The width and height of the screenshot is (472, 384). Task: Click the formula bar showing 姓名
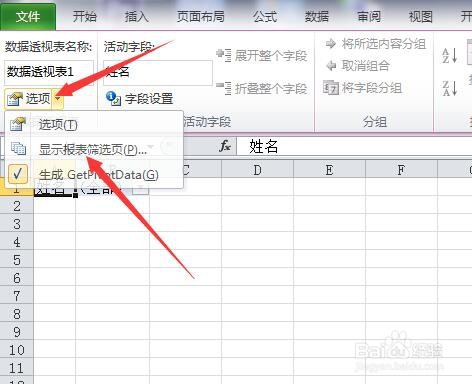pyautogui.click(x=354, y=146)
